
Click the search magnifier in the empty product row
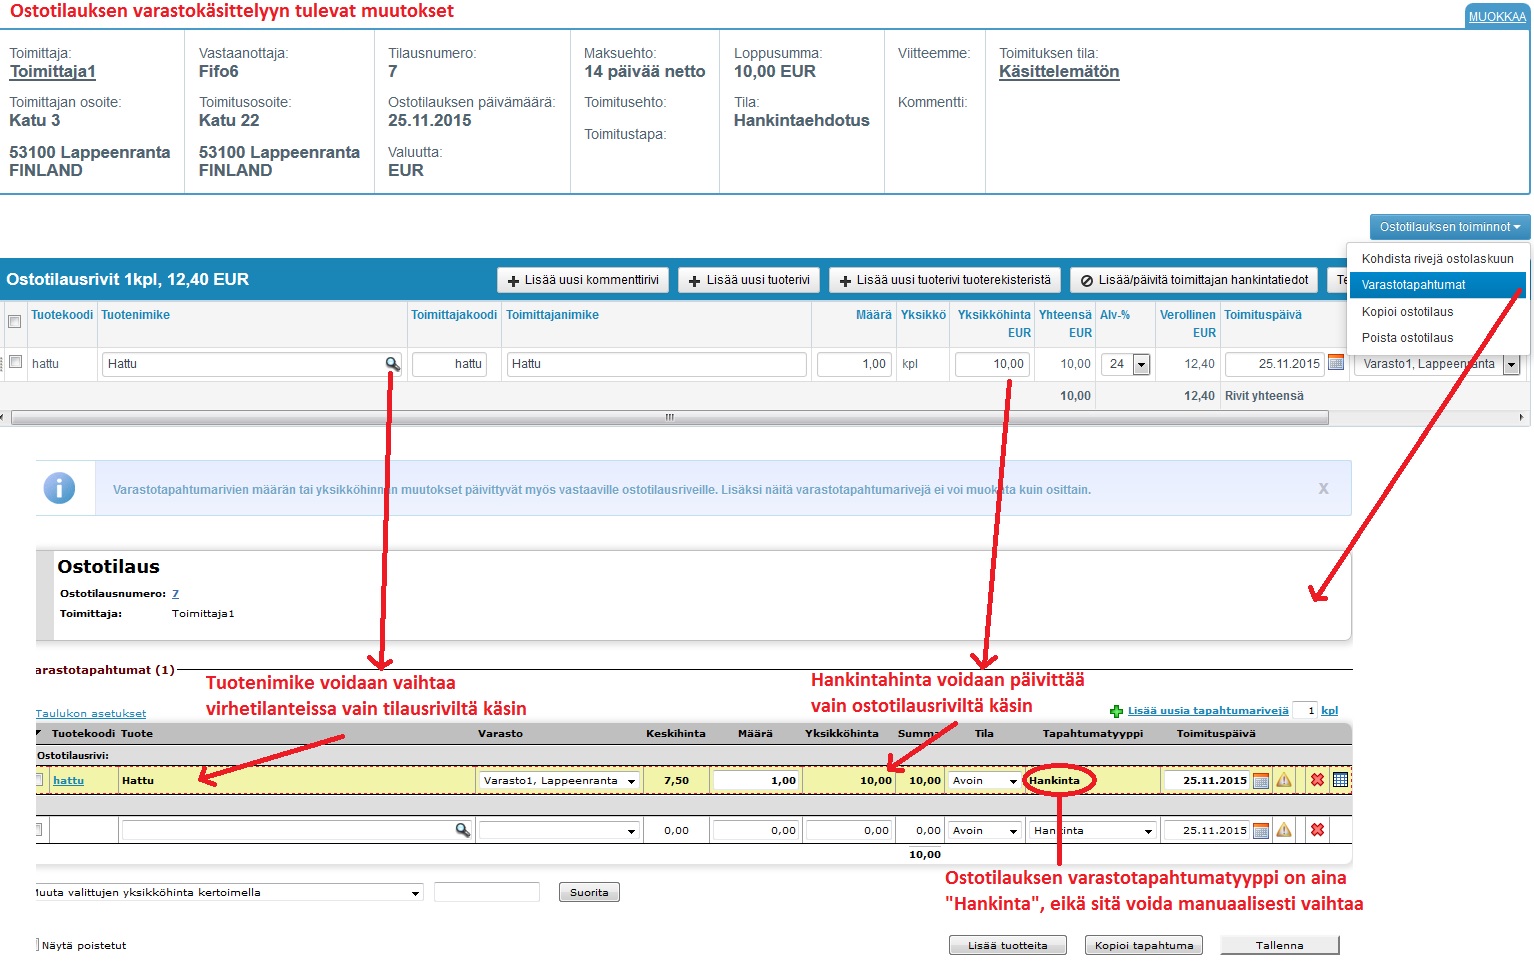462,830
